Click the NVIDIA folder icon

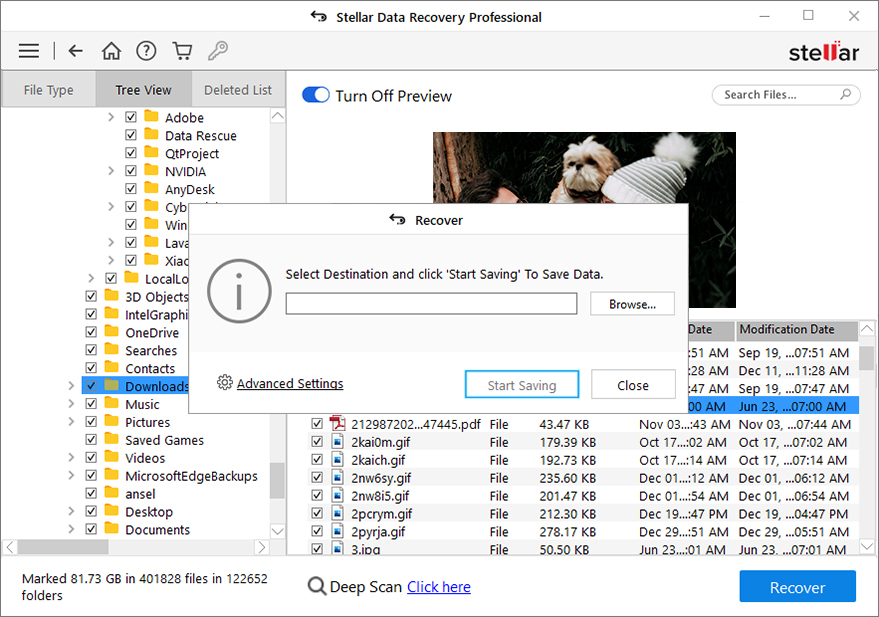coord(151,170)
